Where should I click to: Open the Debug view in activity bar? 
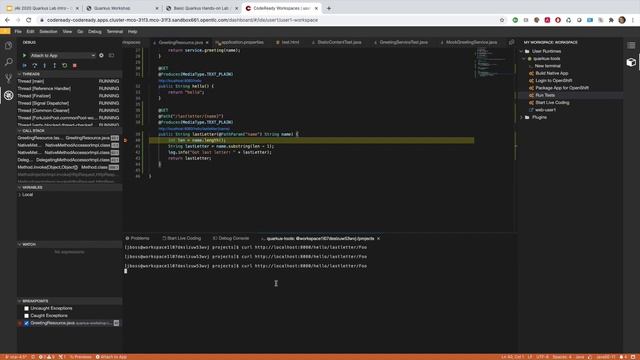tap(8, 96)
